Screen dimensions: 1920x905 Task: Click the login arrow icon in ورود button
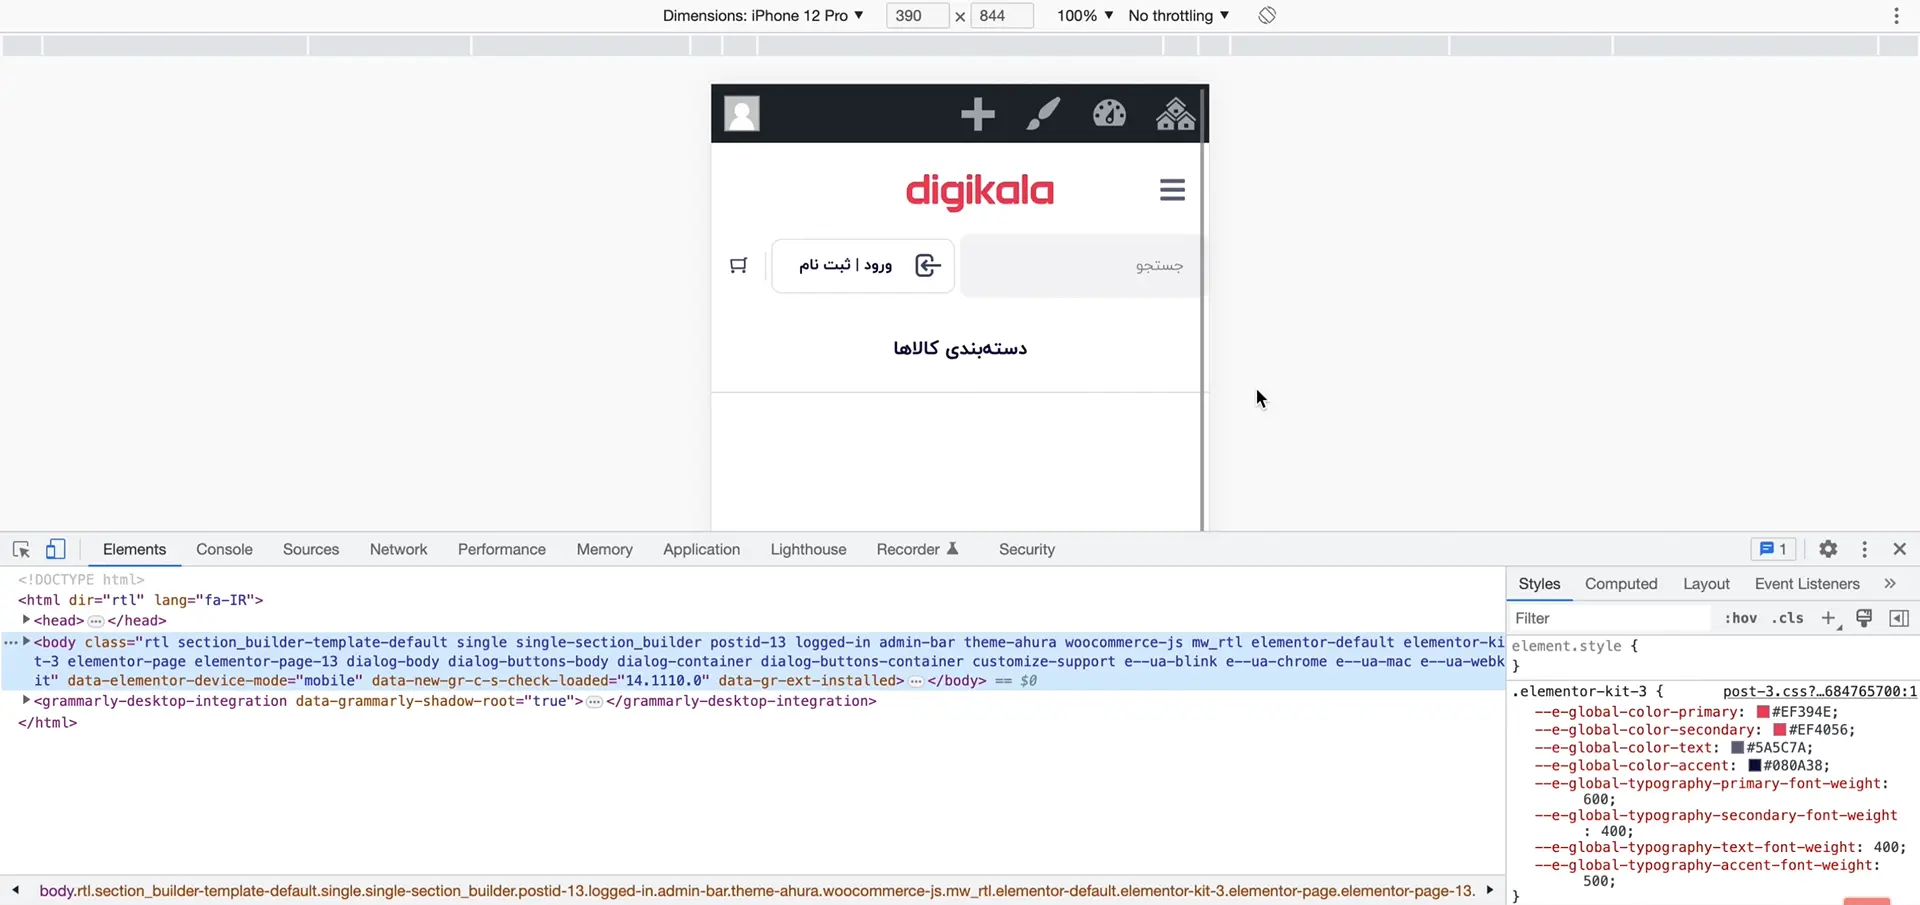click(x=928, y=265)
